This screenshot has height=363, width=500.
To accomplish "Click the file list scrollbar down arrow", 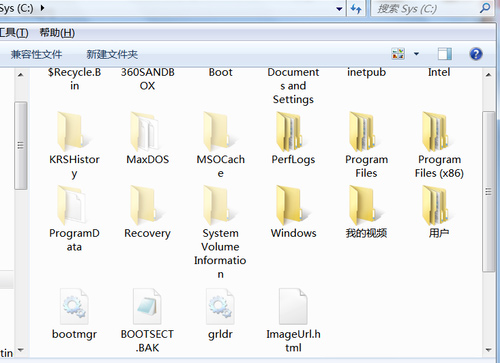I will point(488,350).
